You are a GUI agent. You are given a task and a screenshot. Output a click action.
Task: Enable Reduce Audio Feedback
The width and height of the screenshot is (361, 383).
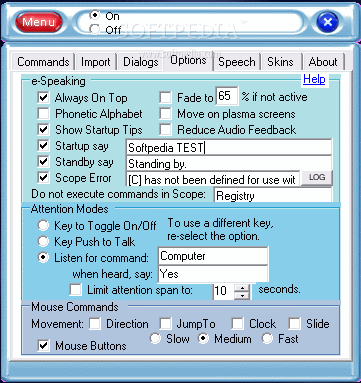(x=165, y=130)
